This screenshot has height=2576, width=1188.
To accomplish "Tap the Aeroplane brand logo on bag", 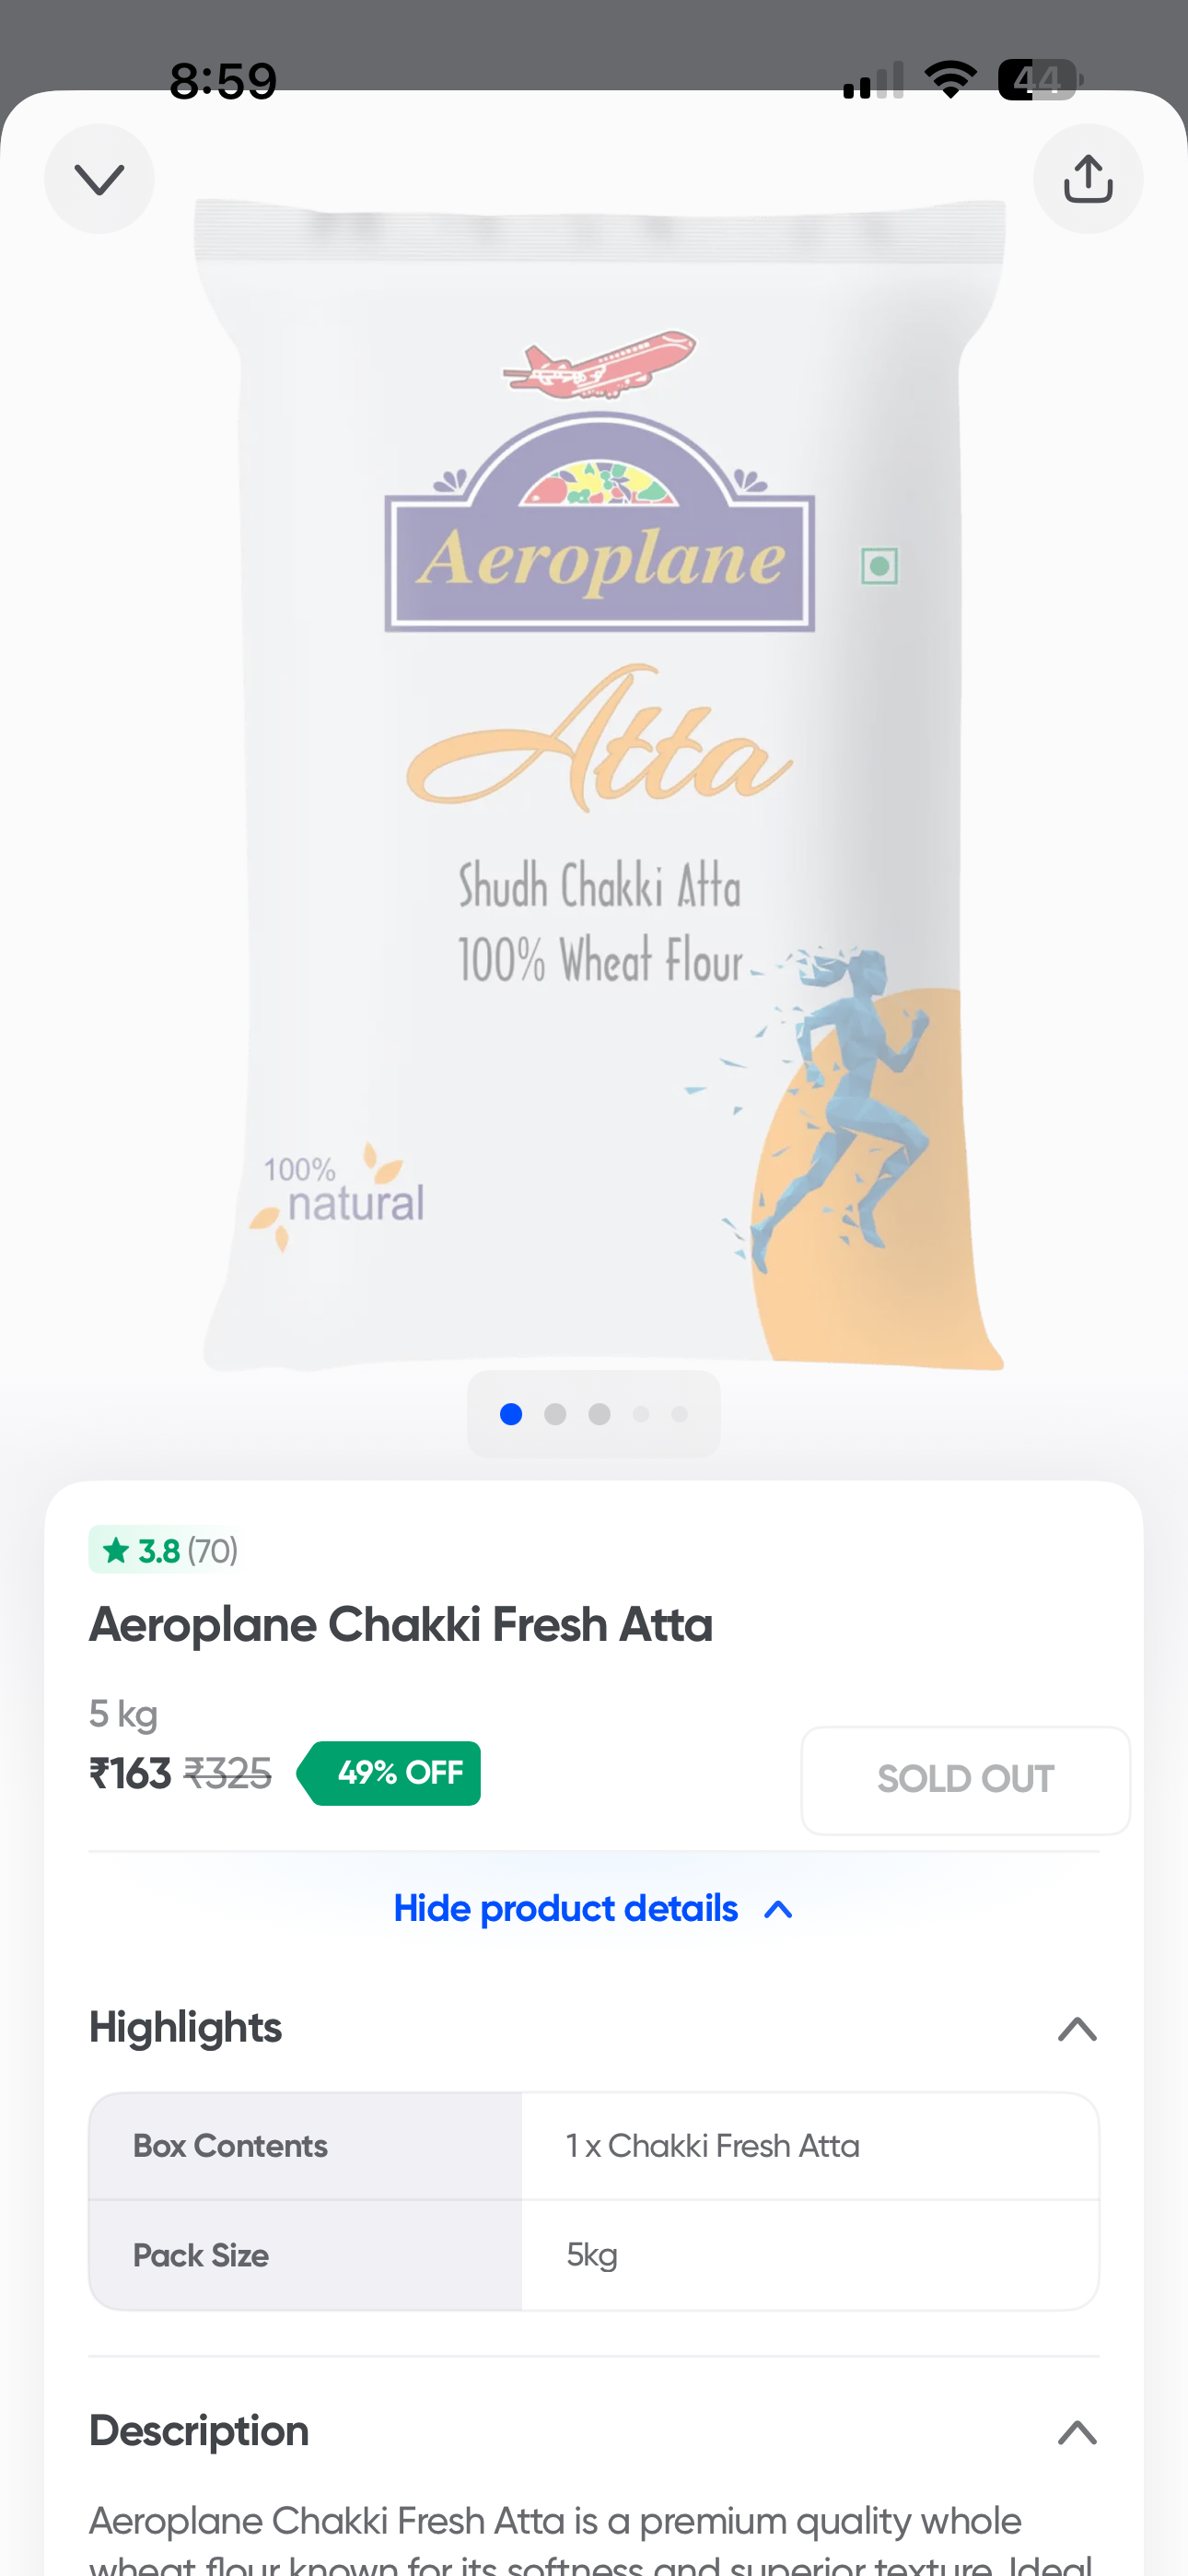I will coord(600,540).
